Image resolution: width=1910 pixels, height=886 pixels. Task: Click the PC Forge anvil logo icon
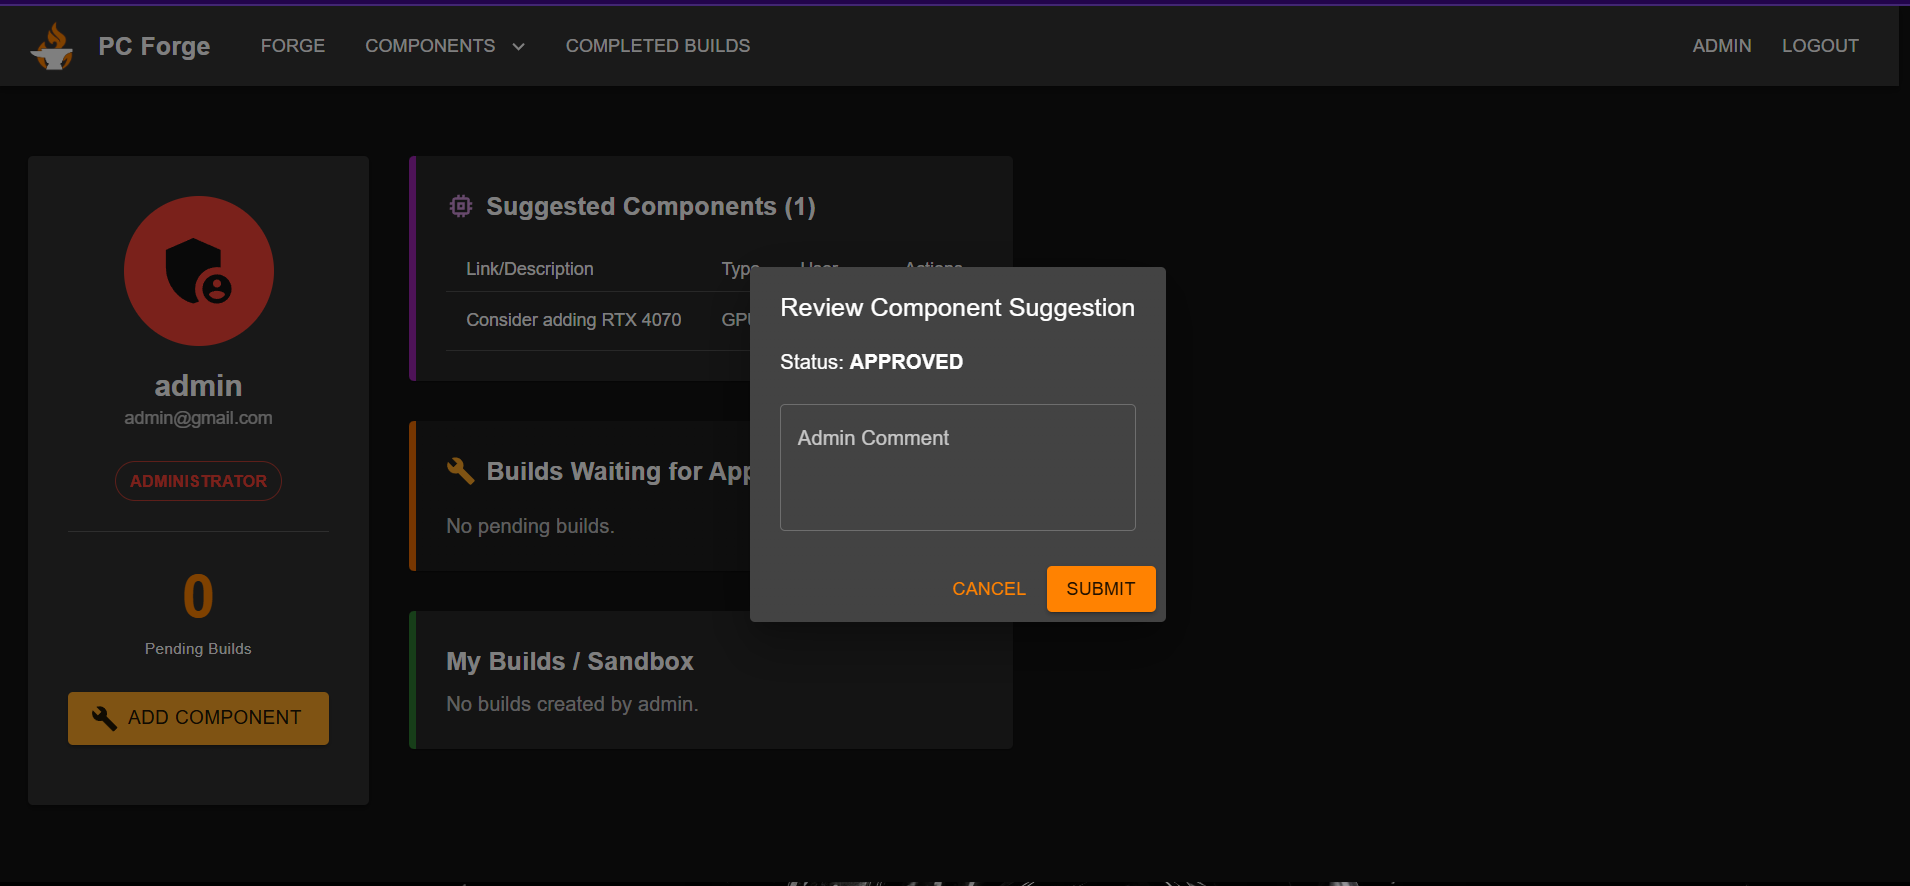coord(52,46)
